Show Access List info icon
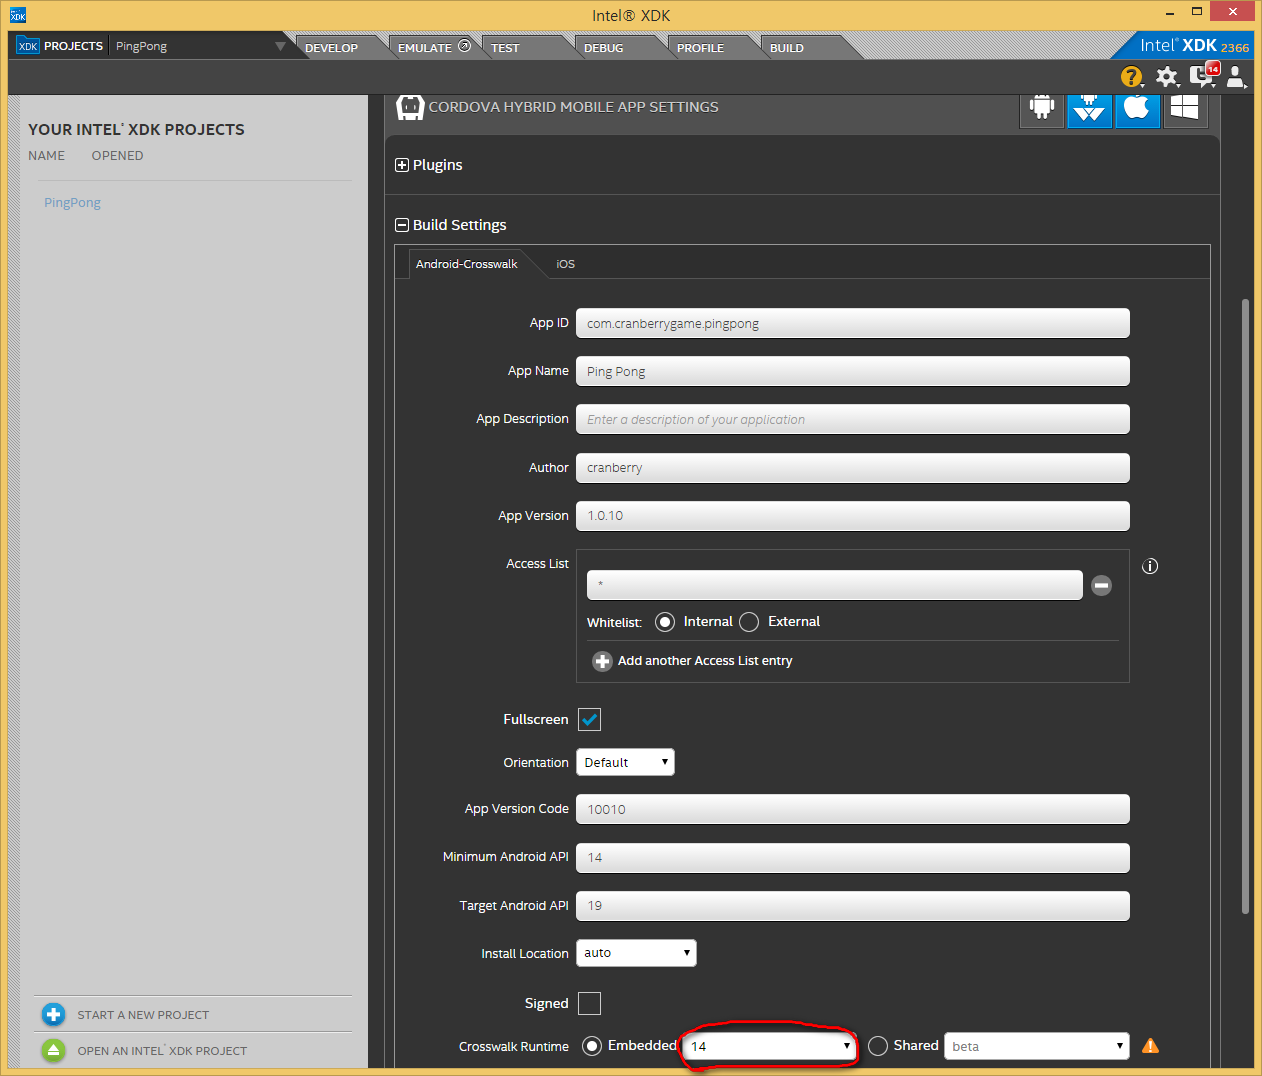The image size is (1262, 1076). click(1150, 566)
